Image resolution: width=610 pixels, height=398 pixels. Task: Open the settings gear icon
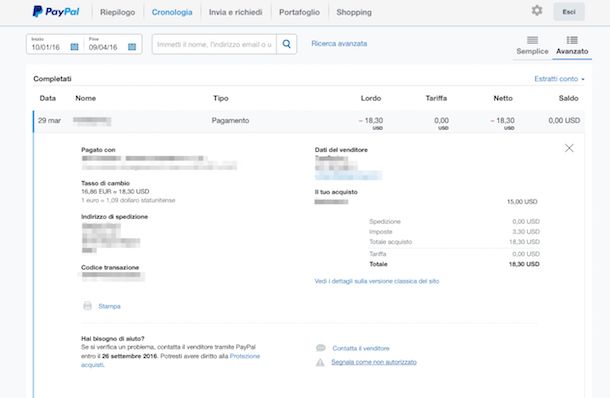[537, 11]
